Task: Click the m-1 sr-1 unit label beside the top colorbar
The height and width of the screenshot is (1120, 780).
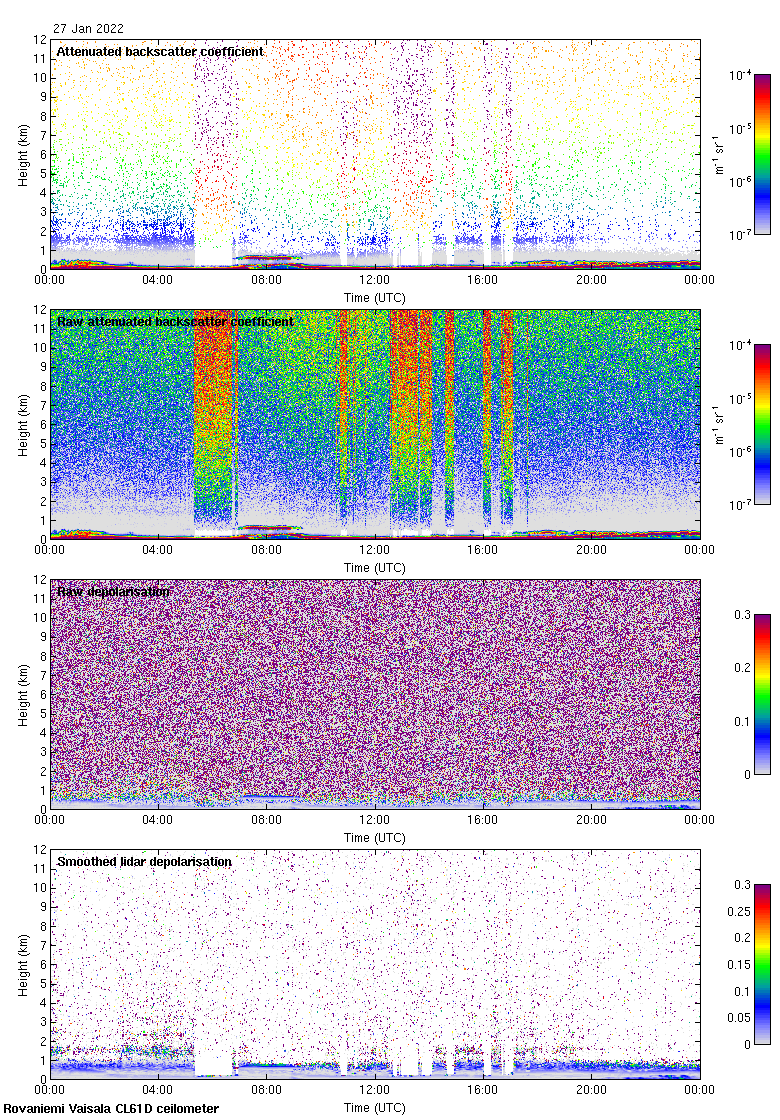Action: 719,155
